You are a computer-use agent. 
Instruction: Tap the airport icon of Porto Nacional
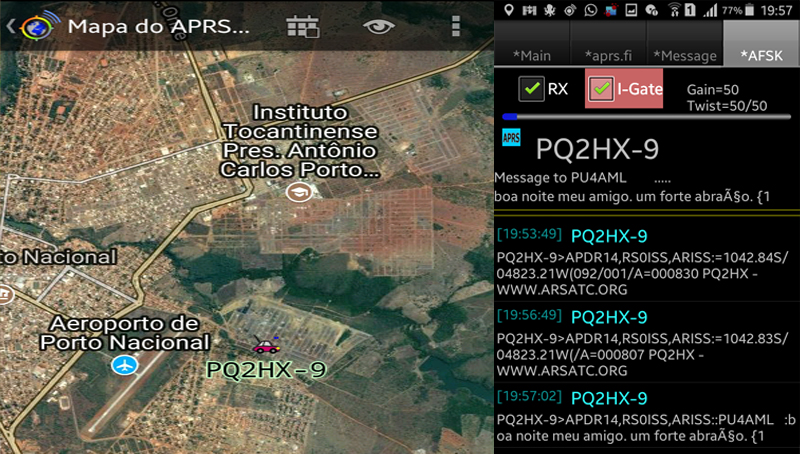pos(124,365)
